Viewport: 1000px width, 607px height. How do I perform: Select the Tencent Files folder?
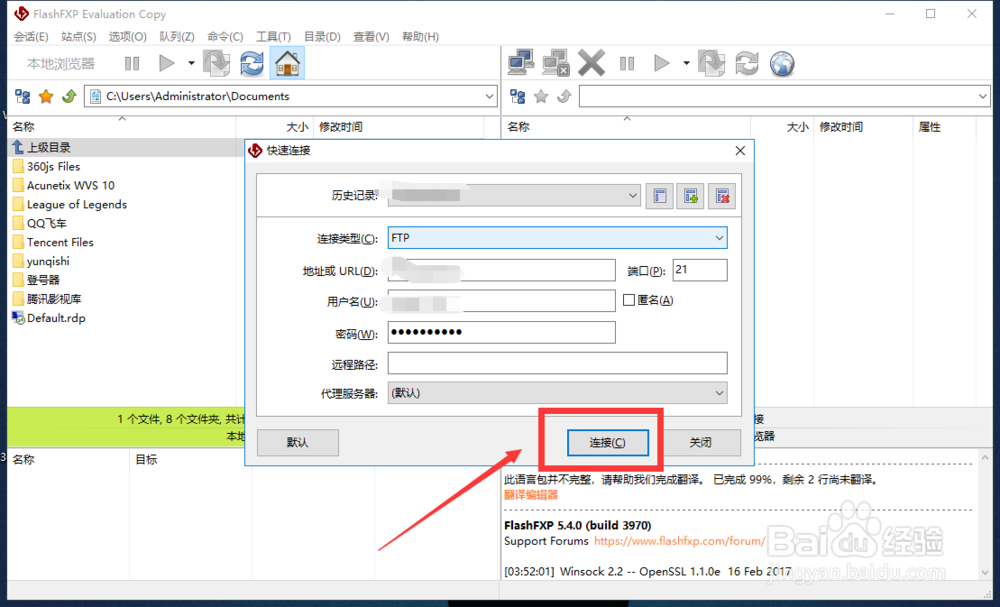coord(60,242)
